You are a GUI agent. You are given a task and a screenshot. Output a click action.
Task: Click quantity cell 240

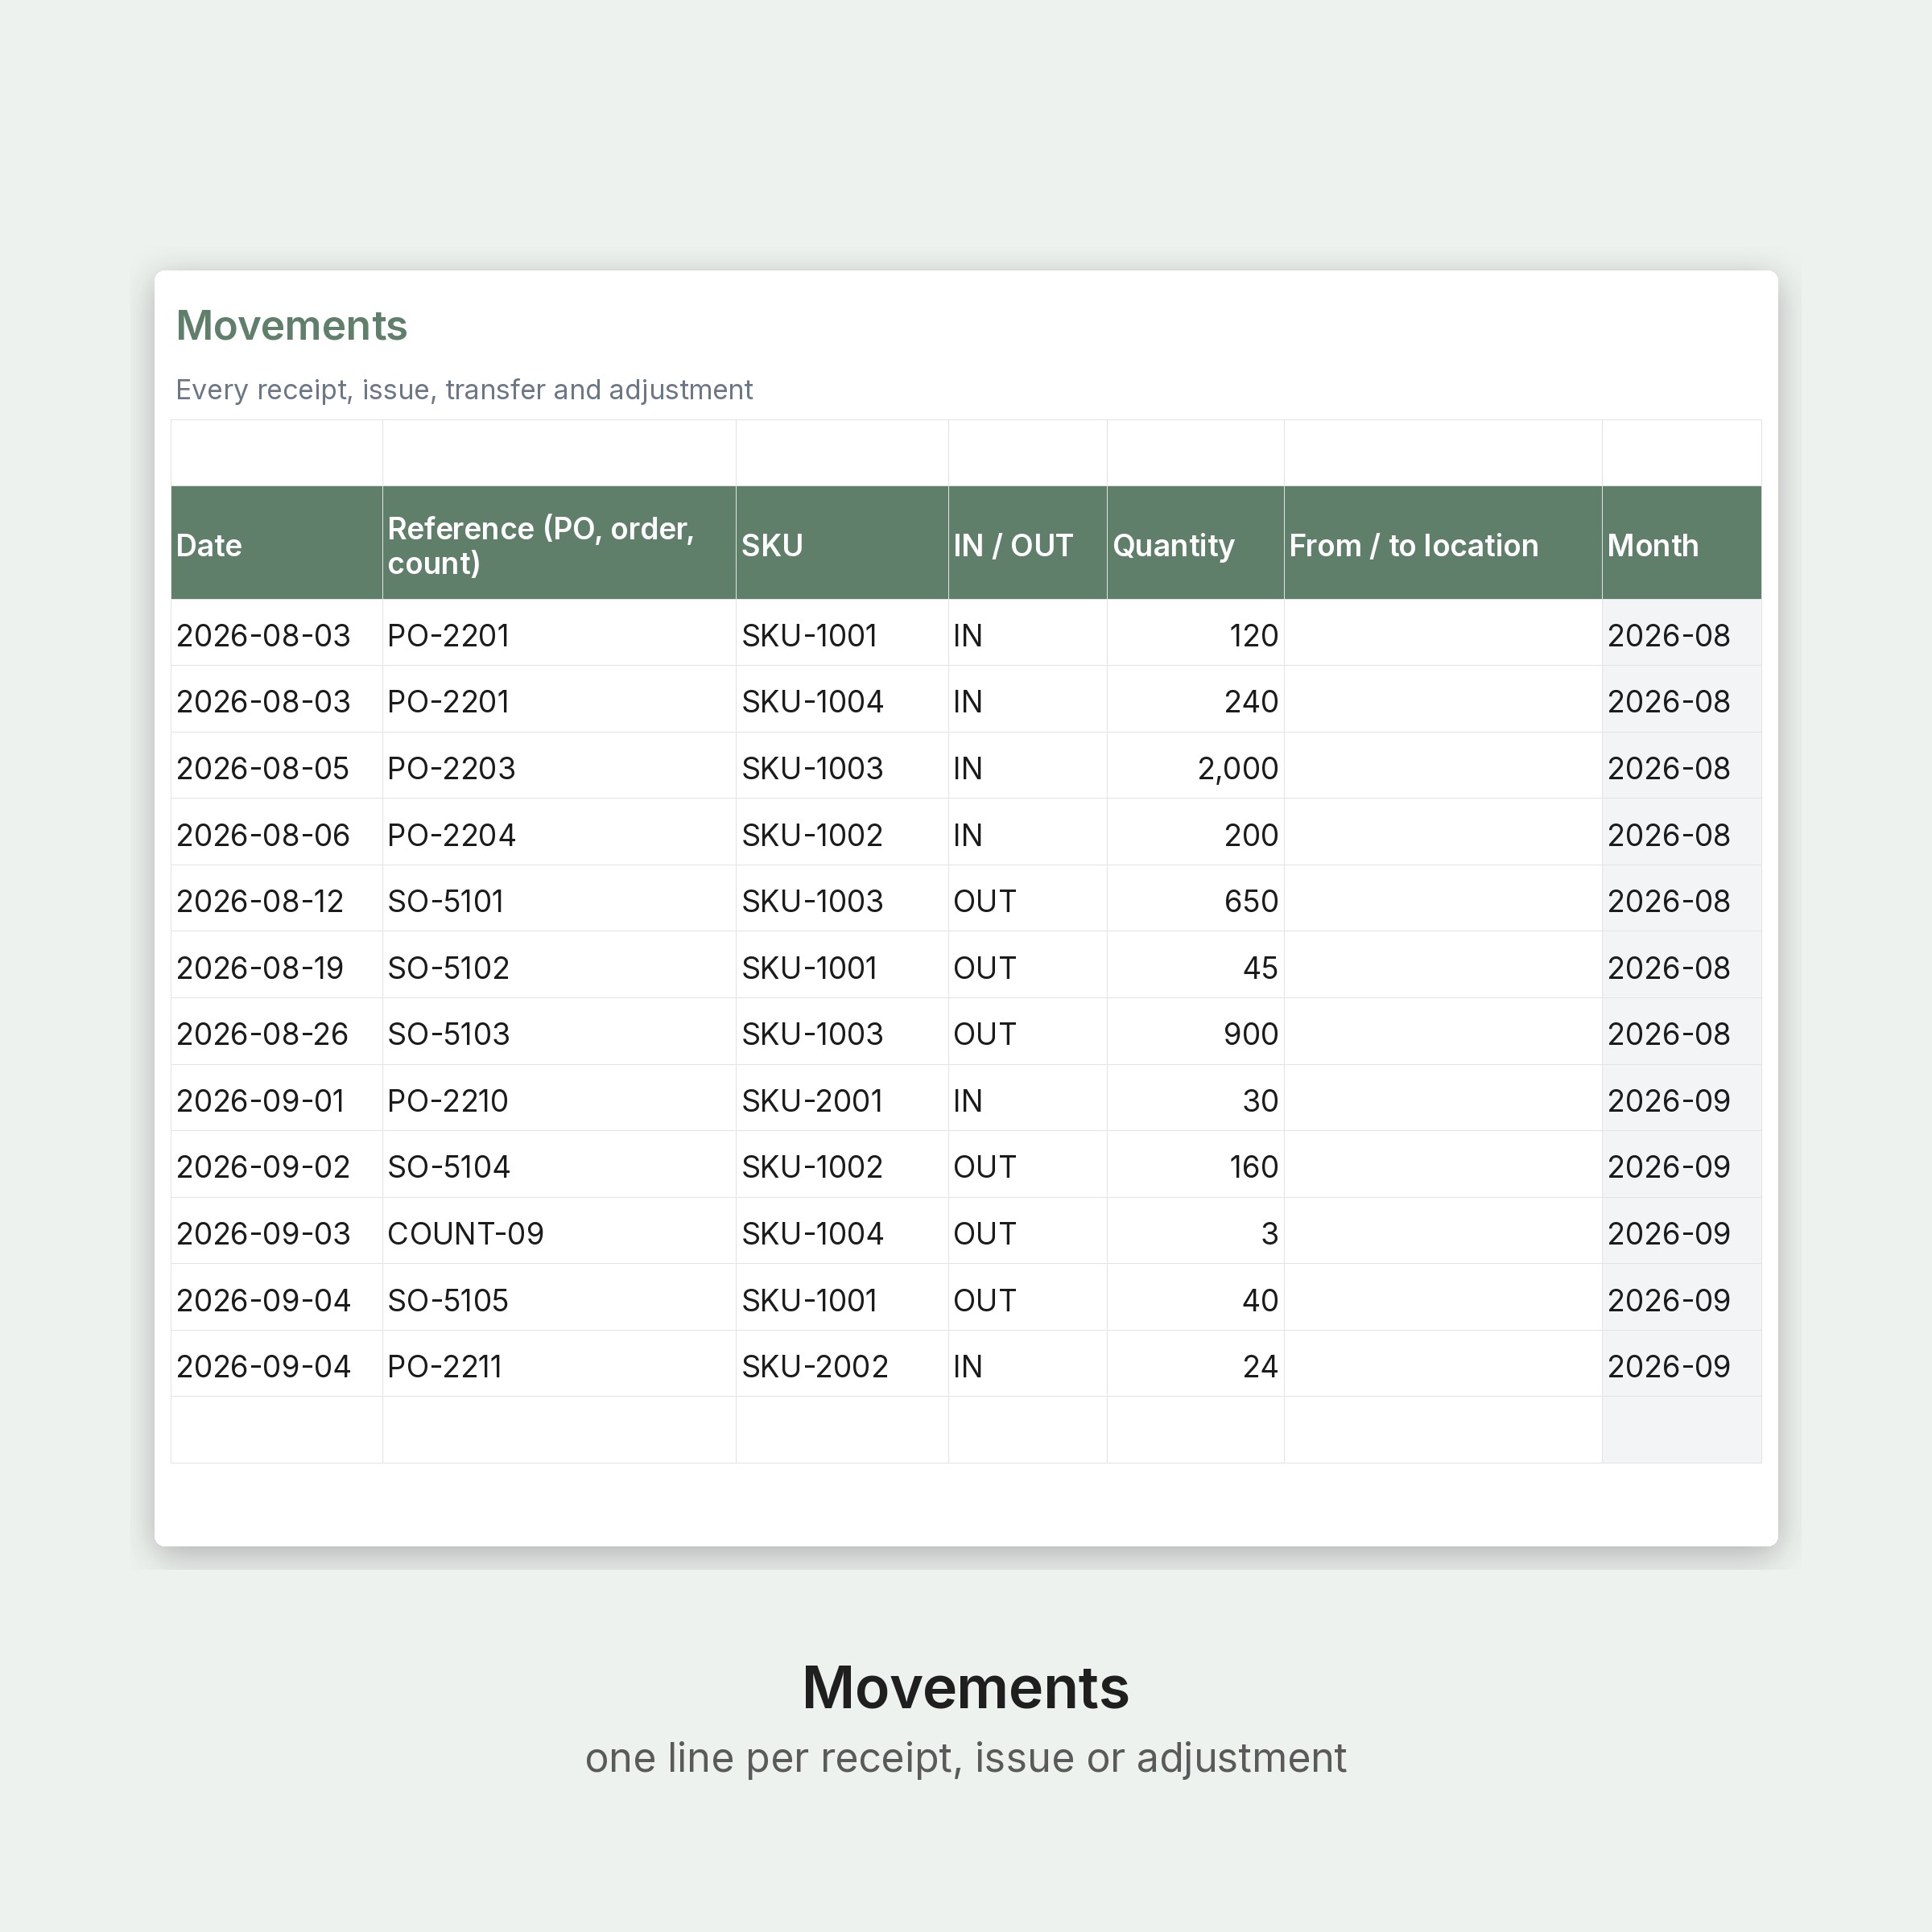tap(1195, 699)
